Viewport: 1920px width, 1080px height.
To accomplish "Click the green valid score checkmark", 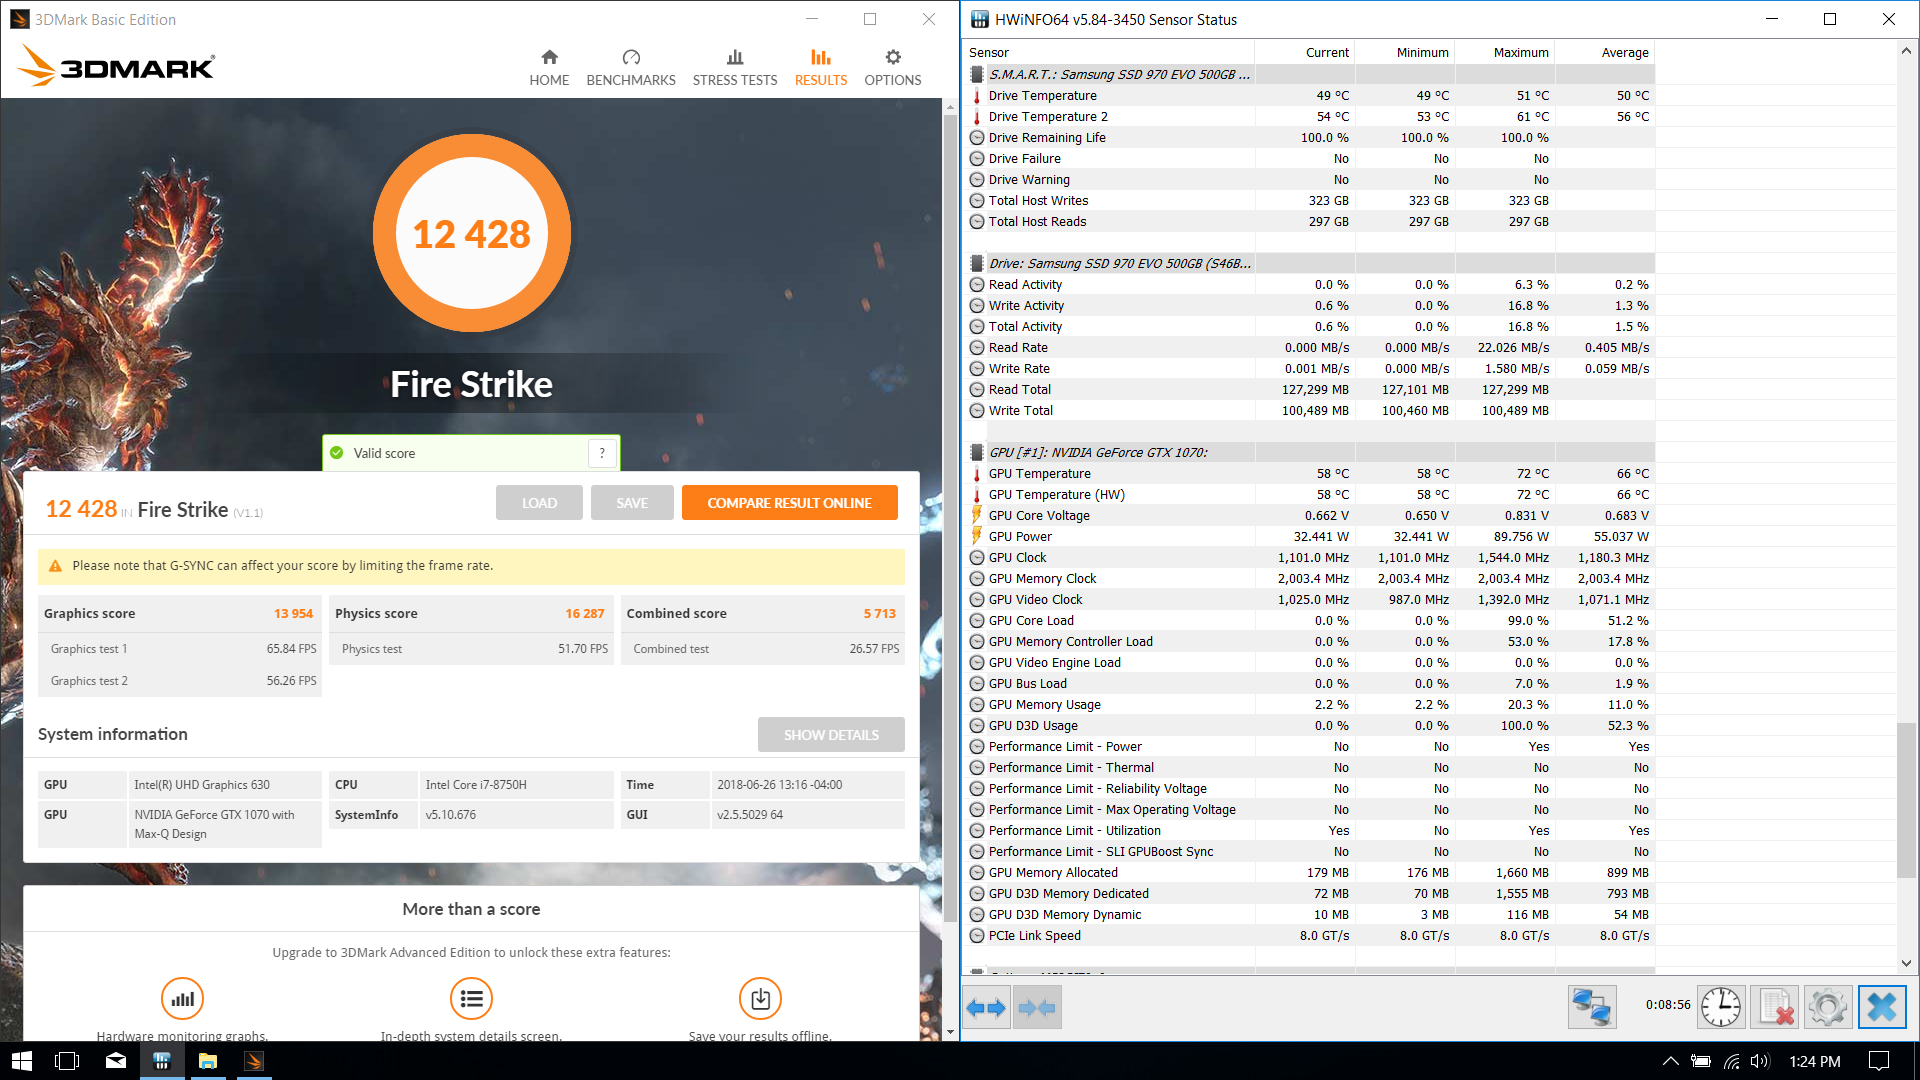I will [337, 453].
